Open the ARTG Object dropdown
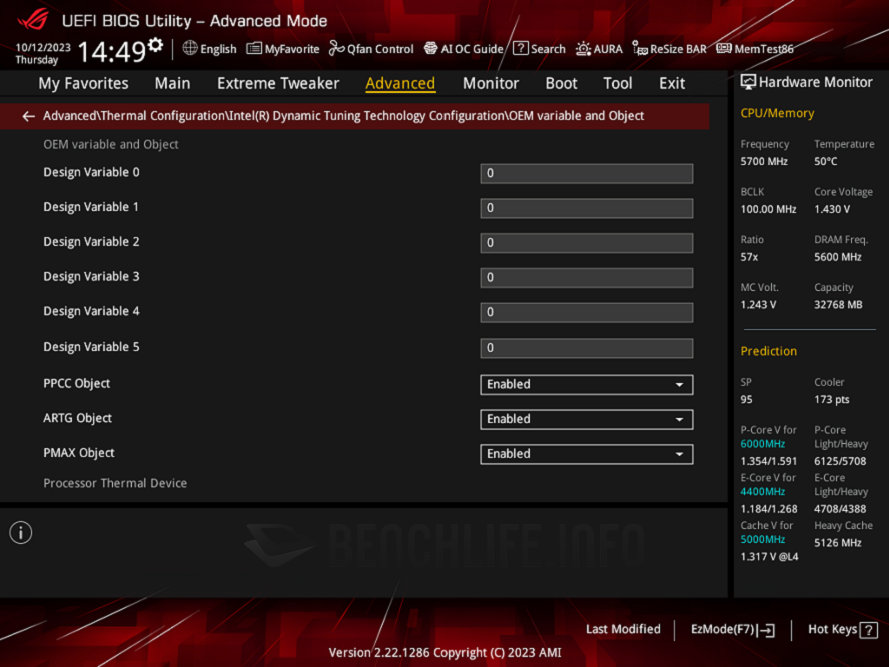 click(585, 419)
